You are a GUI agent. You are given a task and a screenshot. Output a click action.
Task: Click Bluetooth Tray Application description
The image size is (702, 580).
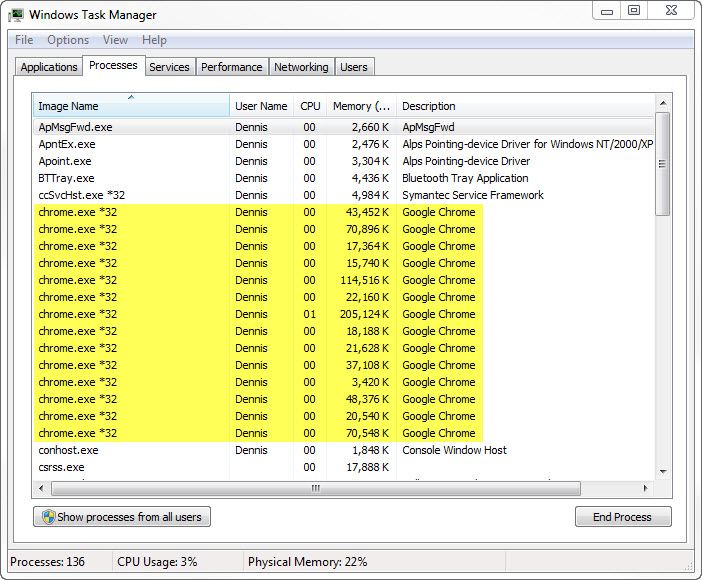[x=465, y=178]
